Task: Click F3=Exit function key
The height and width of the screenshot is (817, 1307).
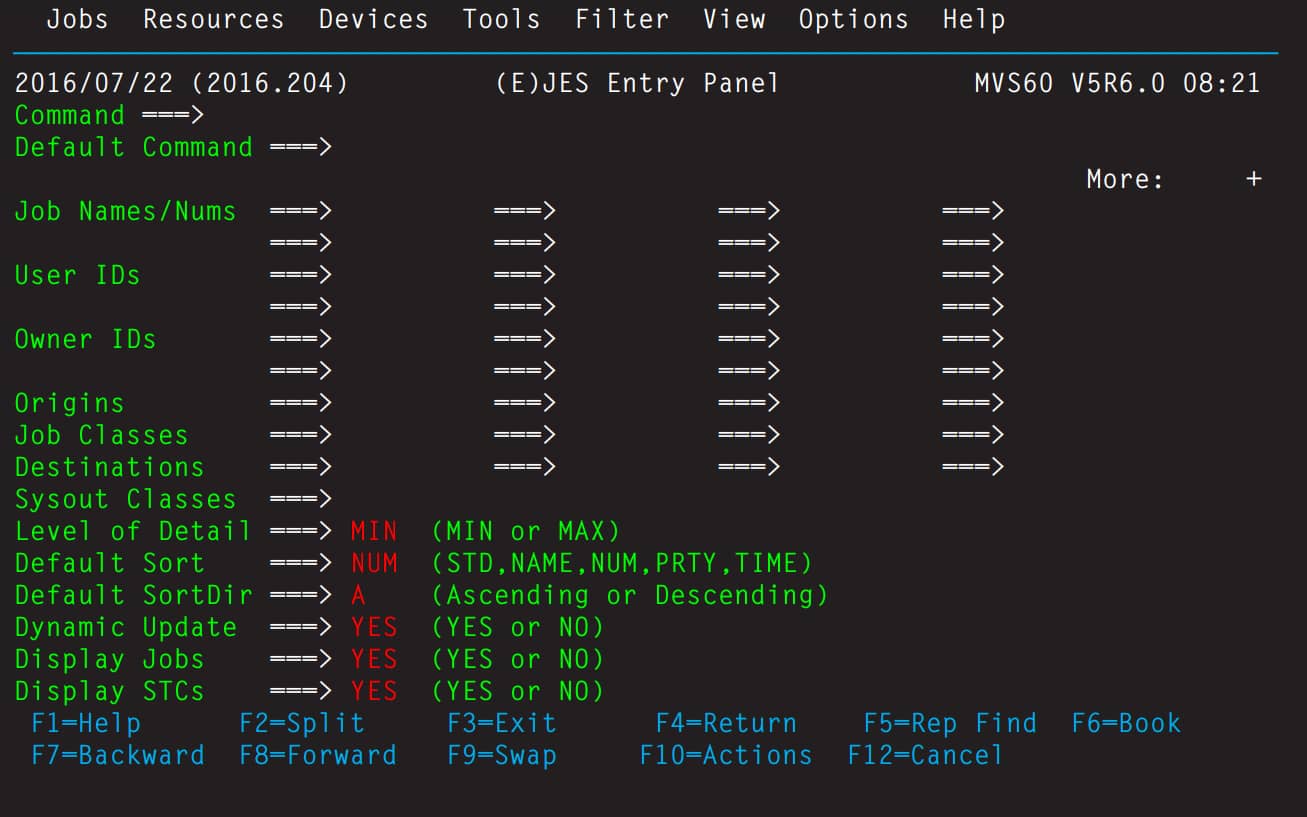Action: click(501, 723)
